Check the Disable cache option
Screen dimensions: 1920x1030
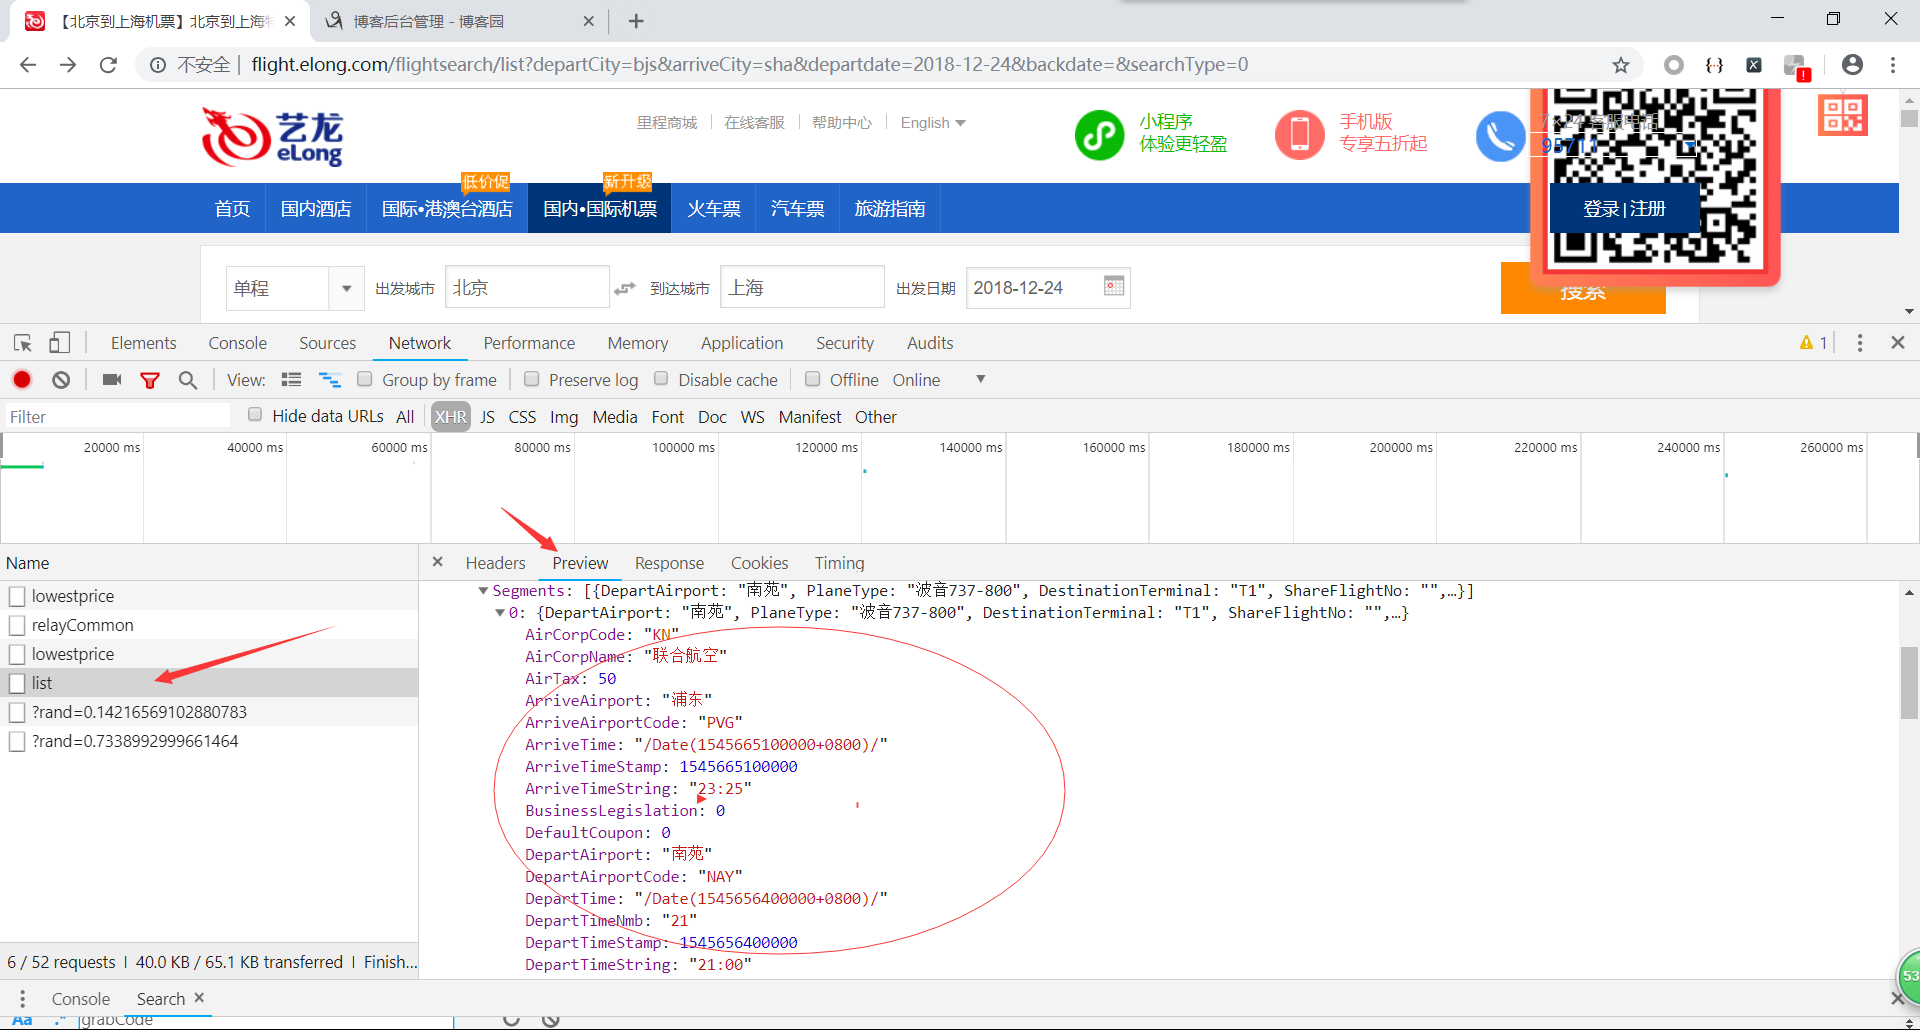(661, 379)
